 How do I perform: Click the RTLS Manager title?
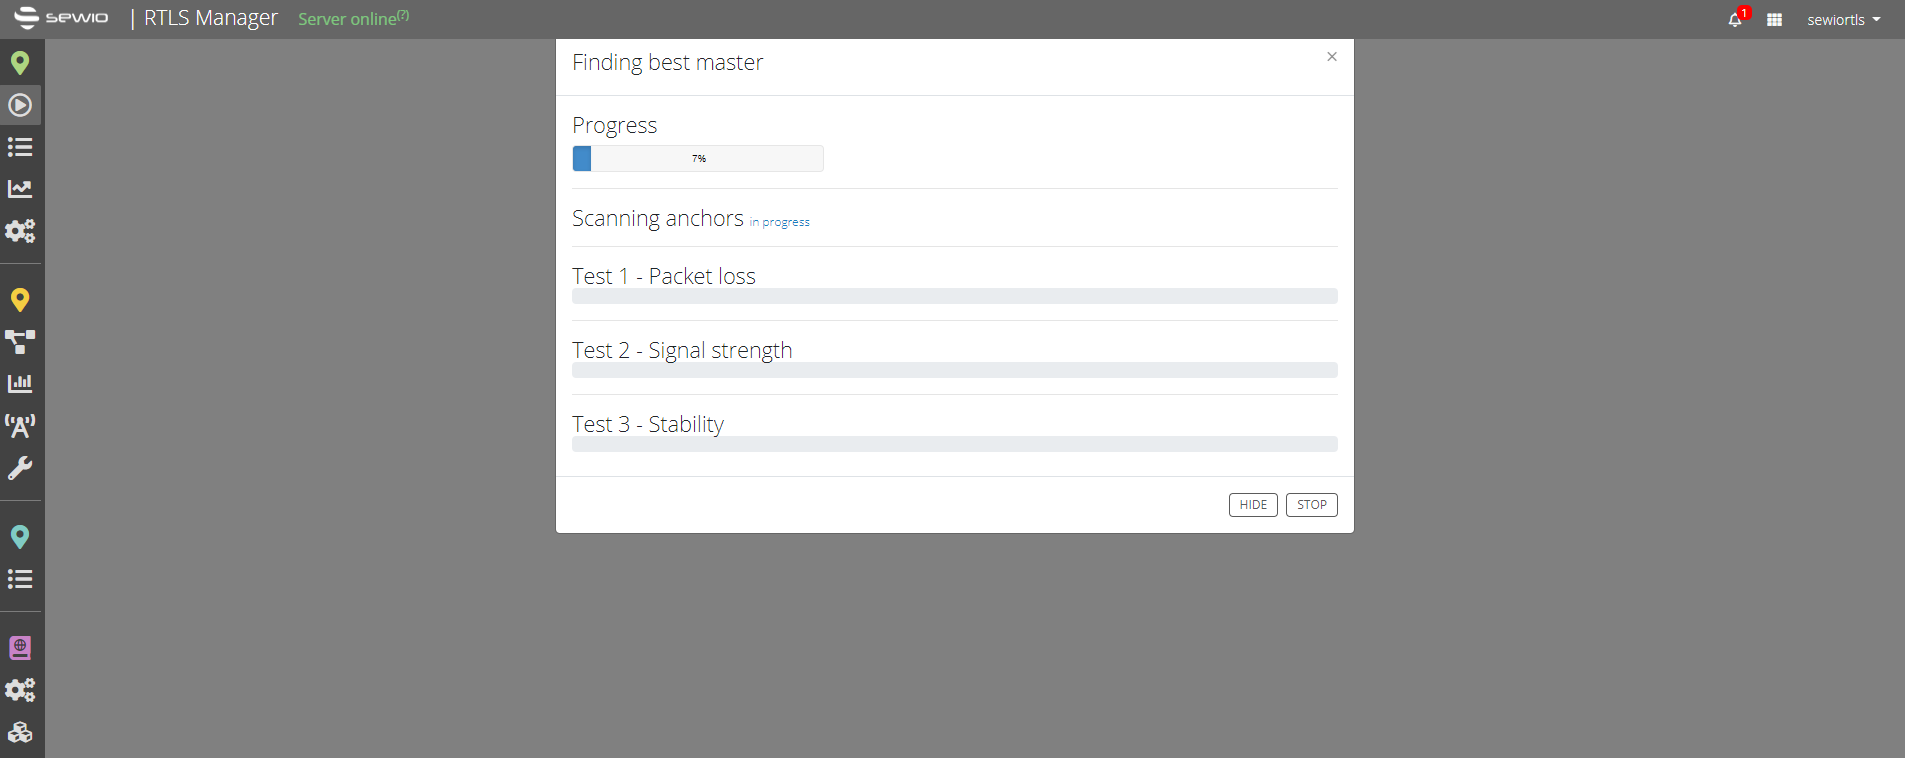coord(211,17)
